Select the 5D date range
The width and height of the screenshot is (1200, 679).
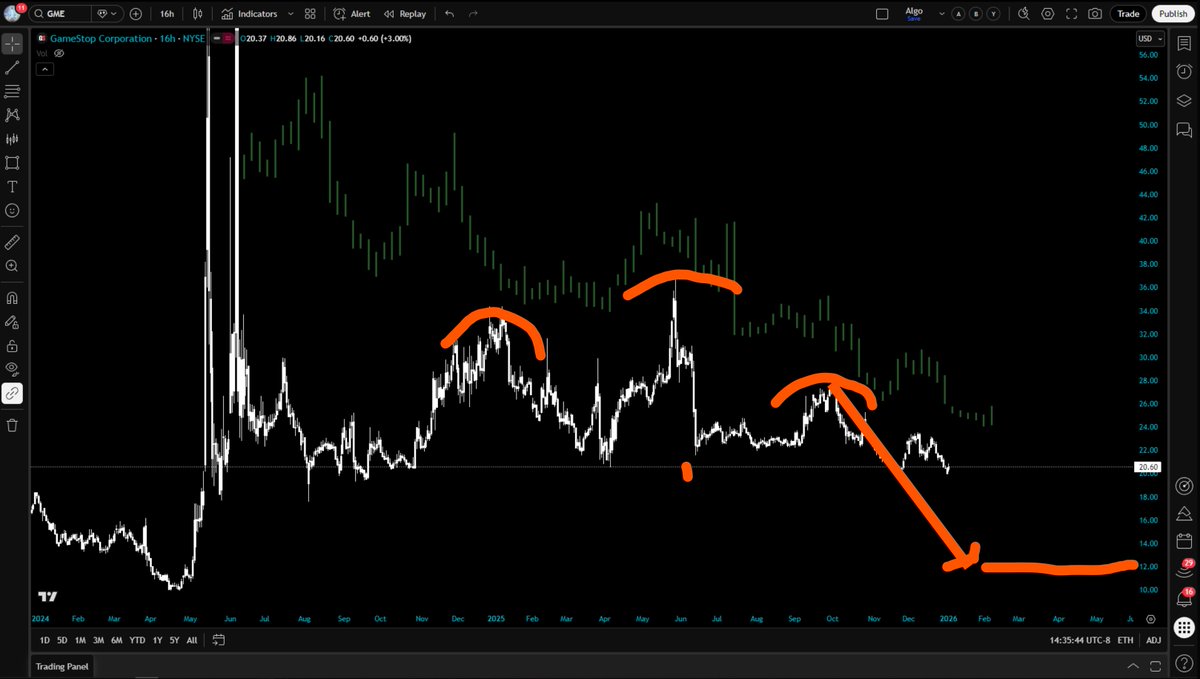tap(62, 640)
